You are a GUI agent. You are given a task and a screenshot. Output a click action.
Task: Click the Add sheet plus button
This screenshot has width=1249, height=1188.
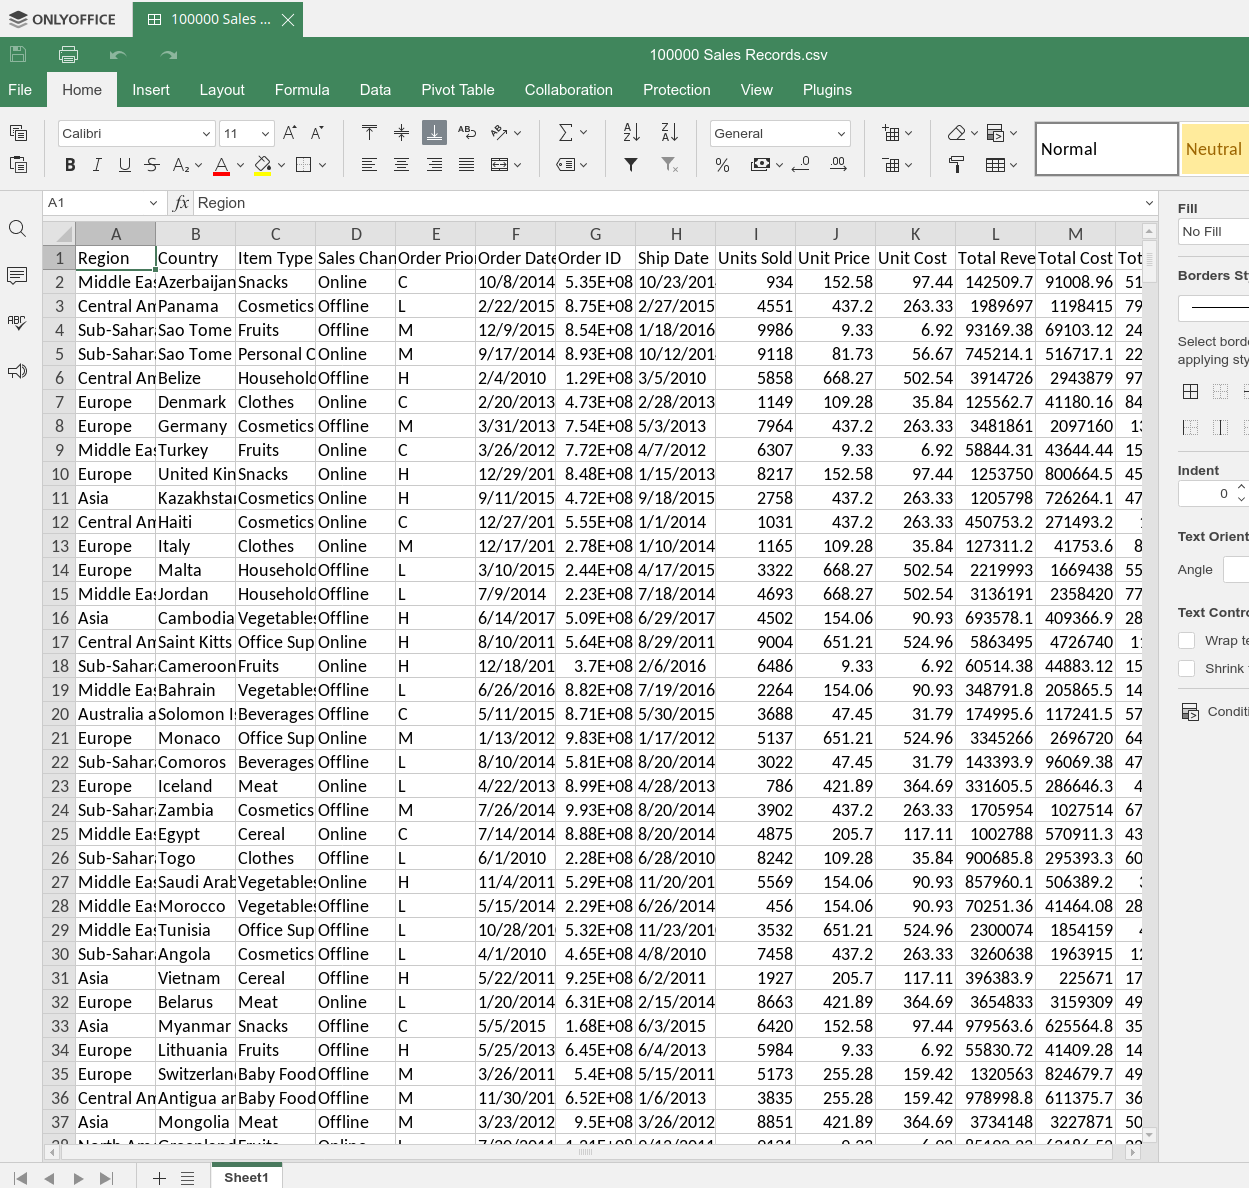click(x=159, y=1178)
